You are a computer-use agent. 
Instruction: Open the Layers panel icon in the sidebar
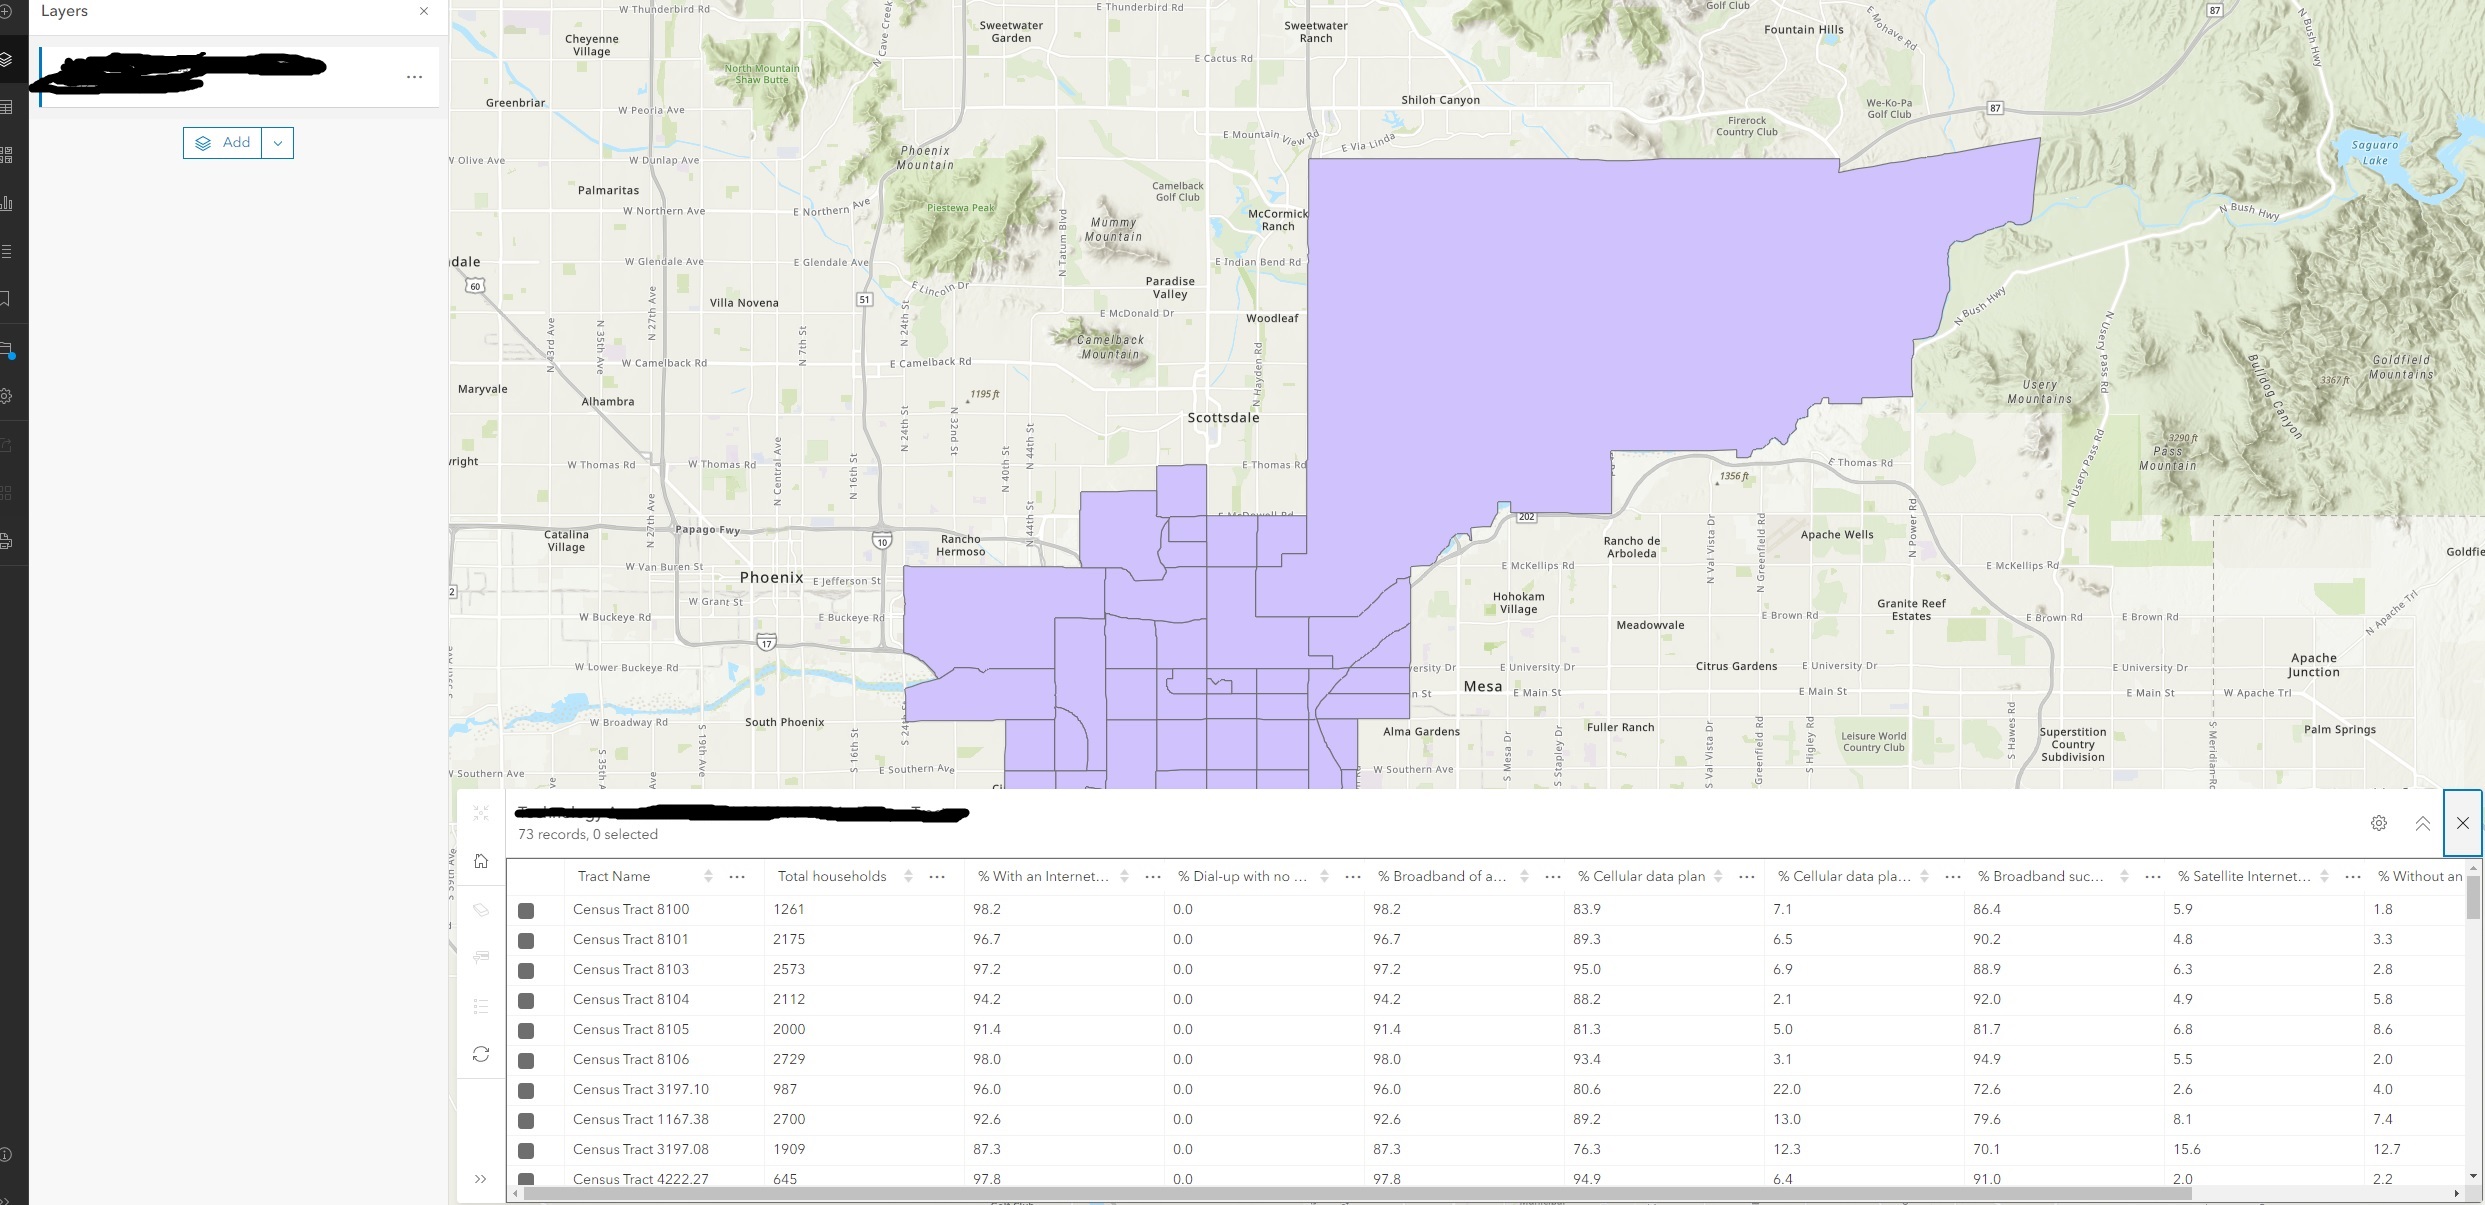[7, 60]
